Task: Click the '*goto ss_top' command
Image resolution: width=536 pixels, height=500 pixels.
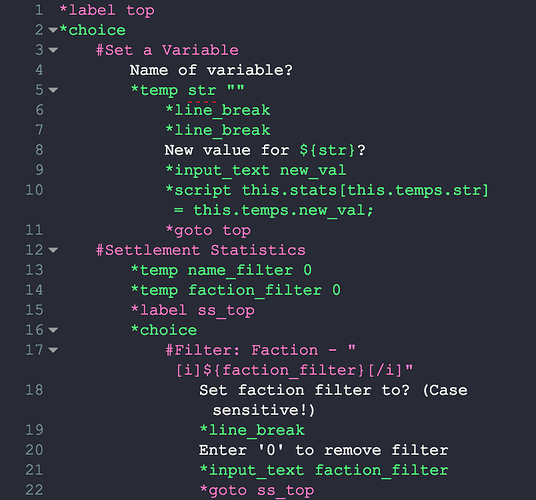Action: click(x=257, y=490)
